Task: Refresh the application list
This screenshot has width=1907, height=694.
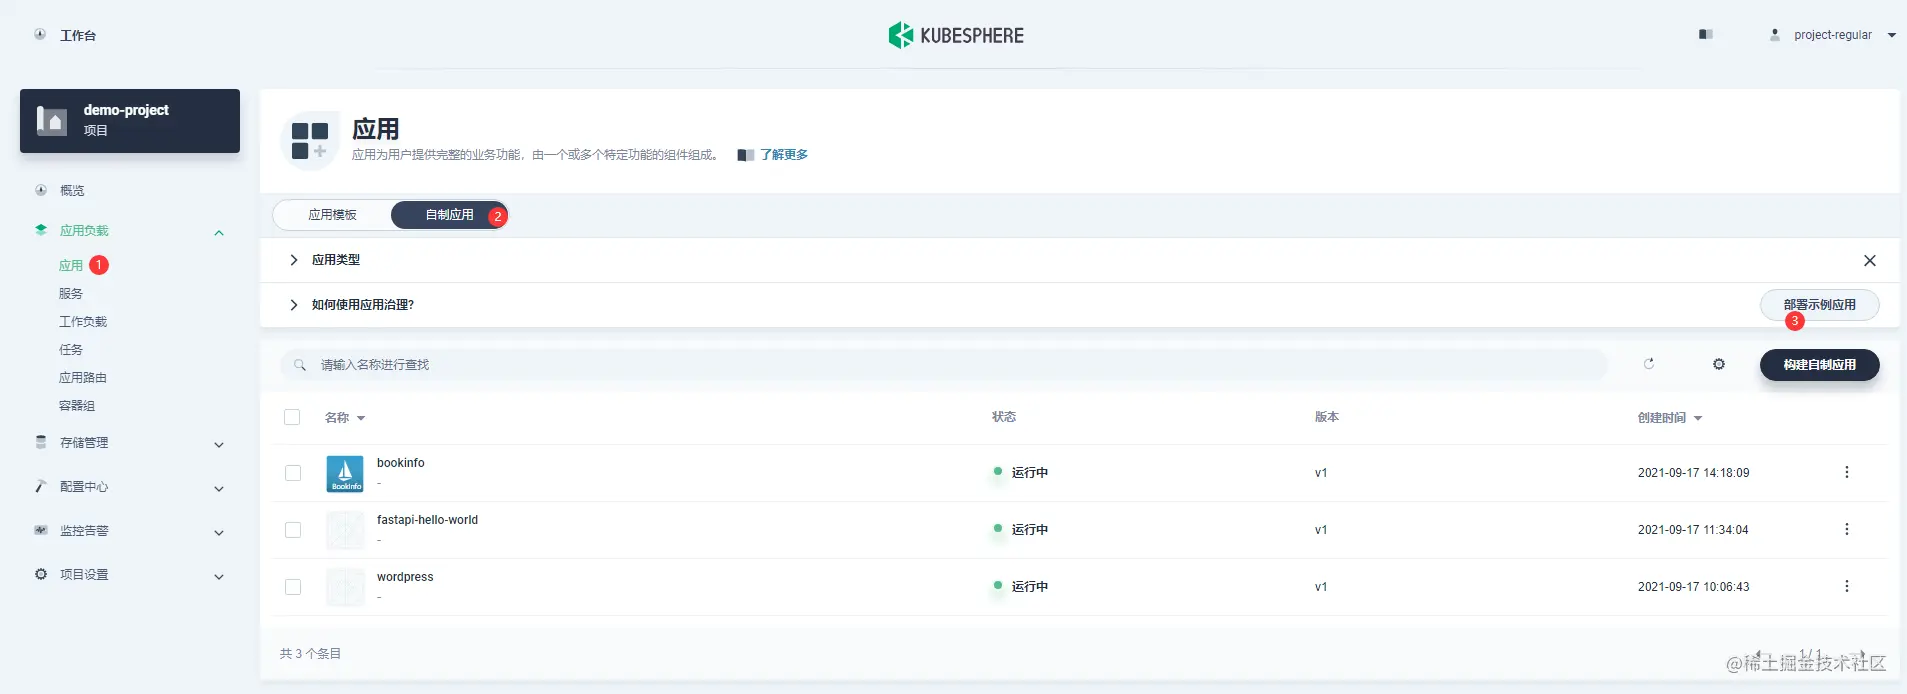Action: 1649,364
